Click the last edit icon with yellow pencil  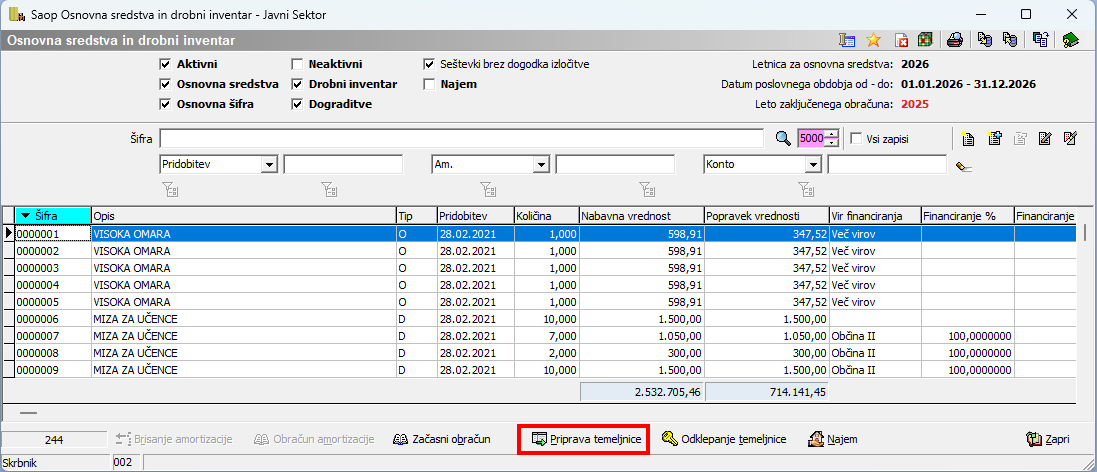click(x=1069, y=138)
